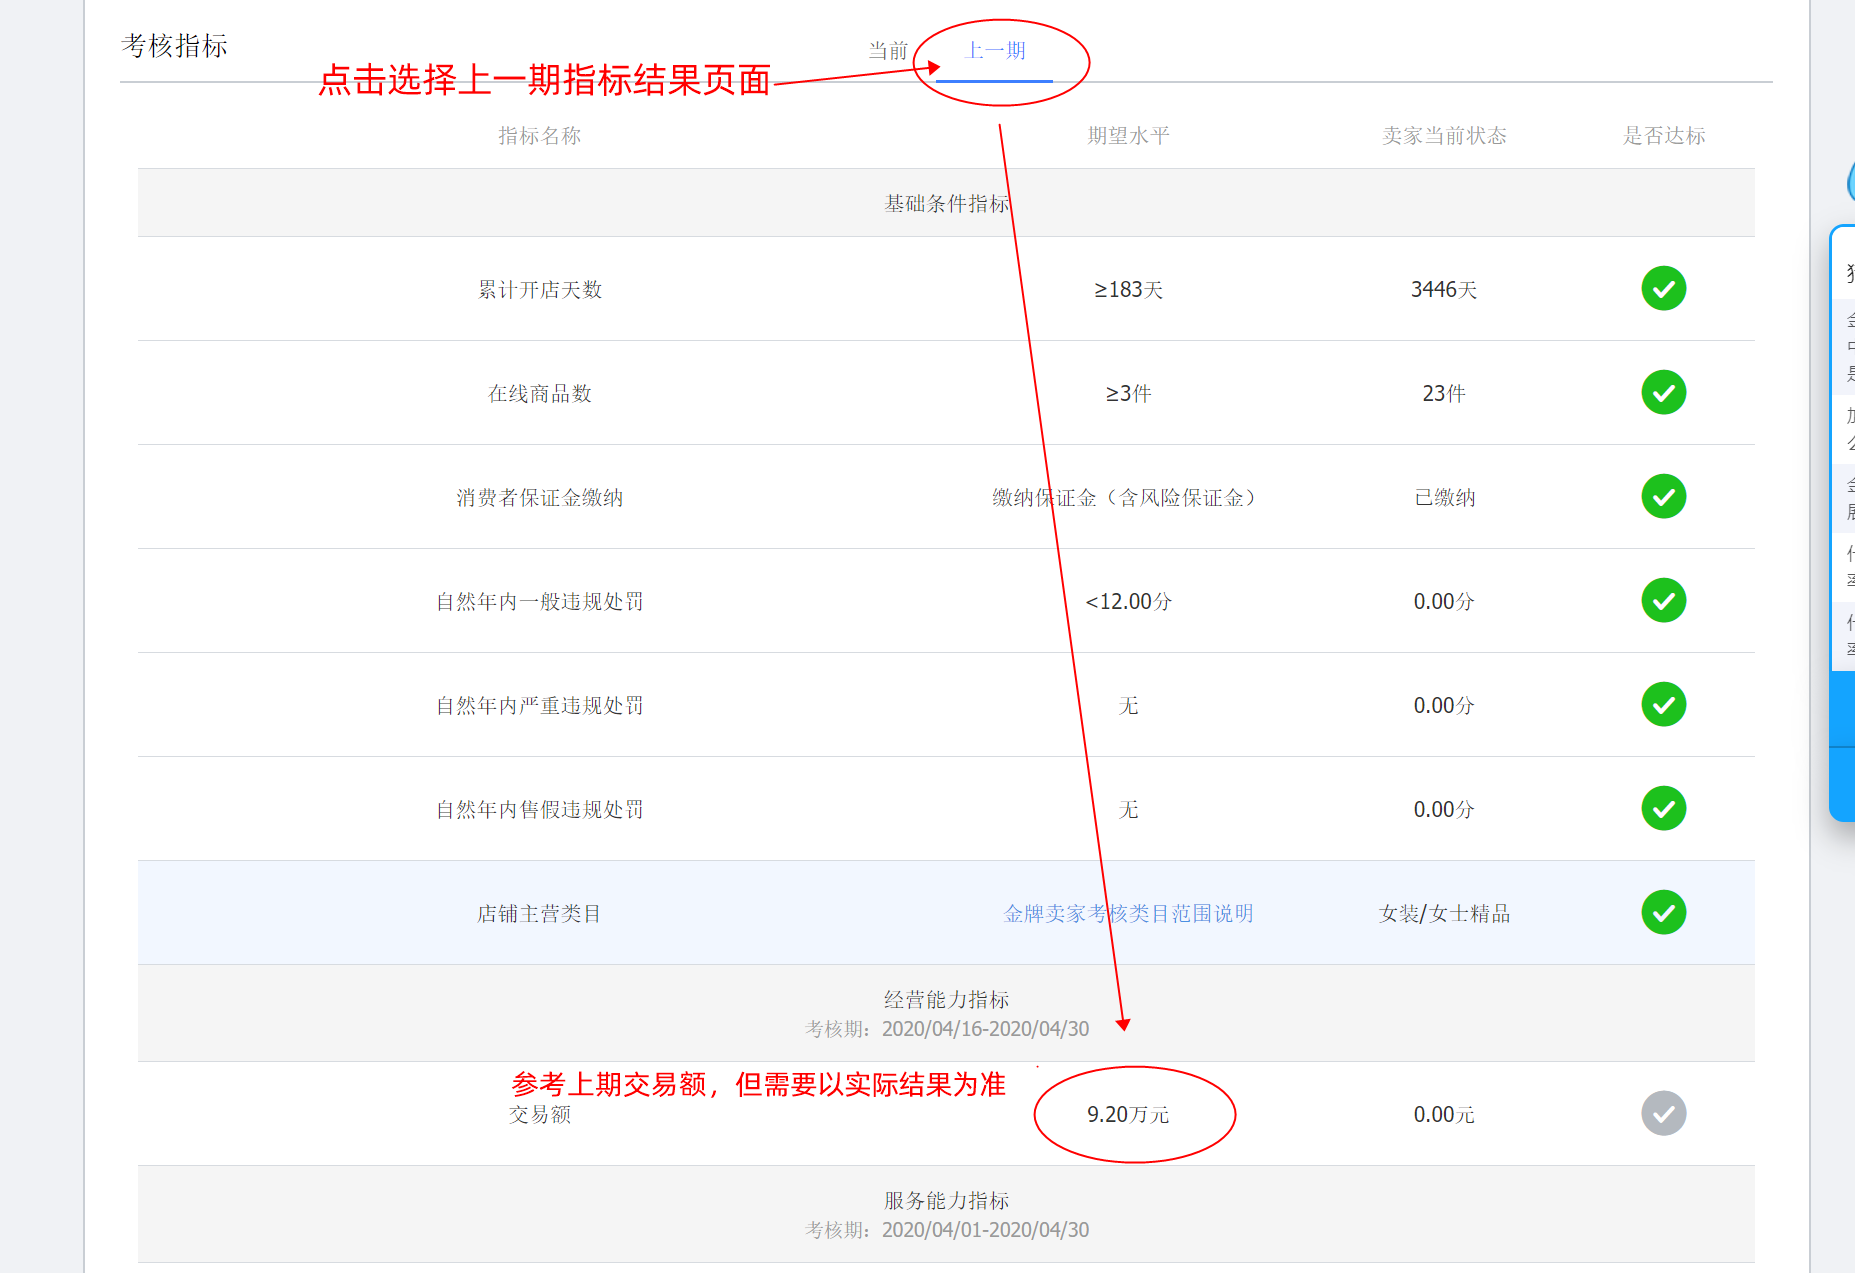Click the 卖家当前状态 column header
This screenshot has width=1855, height=1273.
(x=1444, y=136)
